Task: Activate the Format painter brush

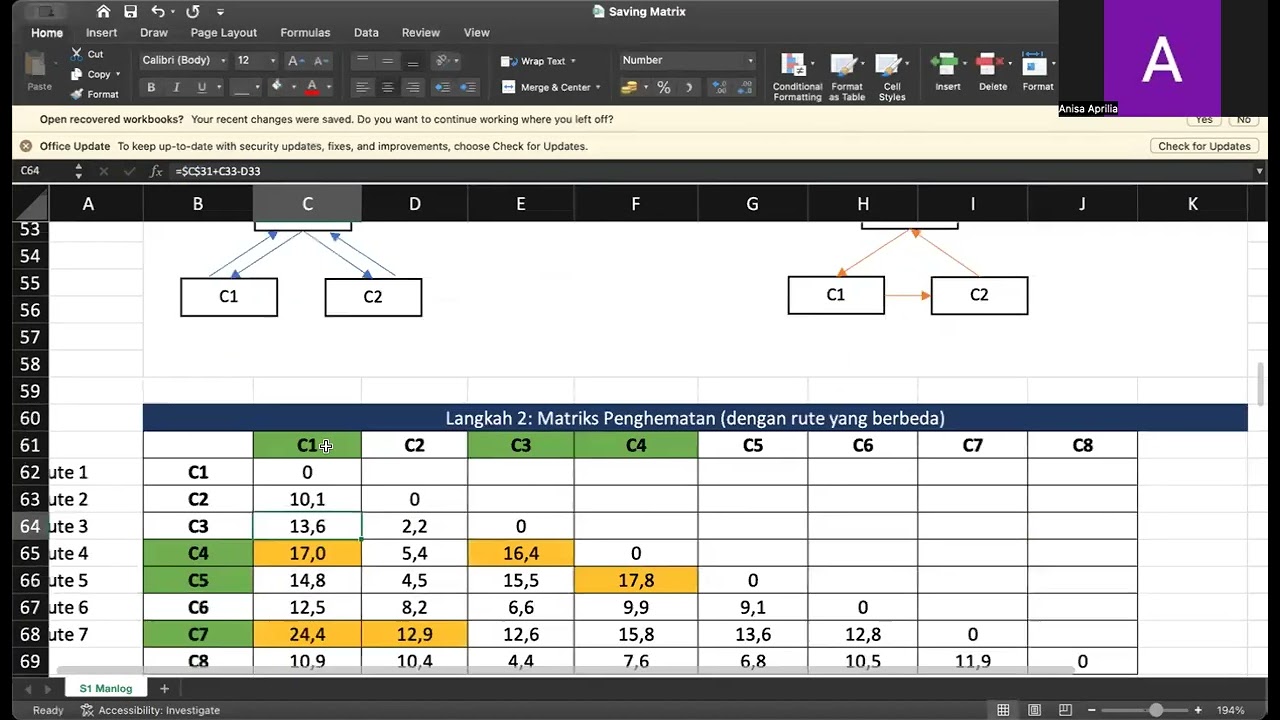Action: [95, 94]
